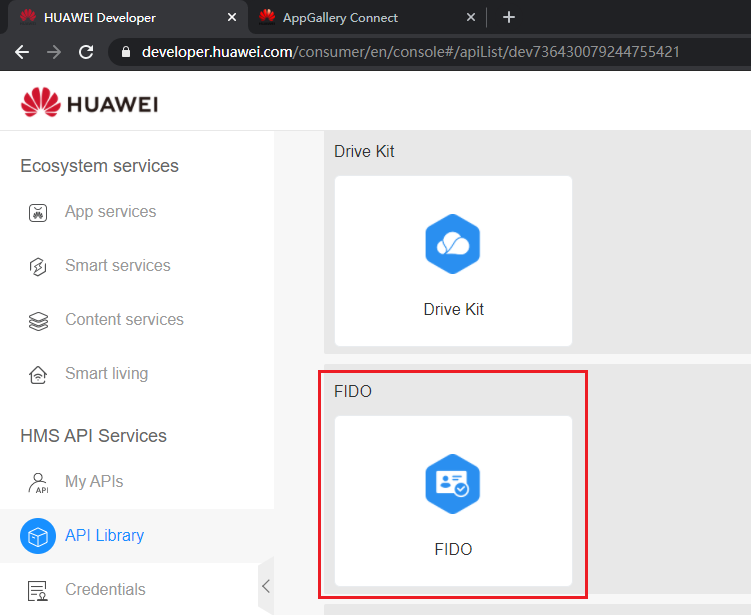751x615 pixels.
Task: Click the Smart living house icon
Action: 38,374
